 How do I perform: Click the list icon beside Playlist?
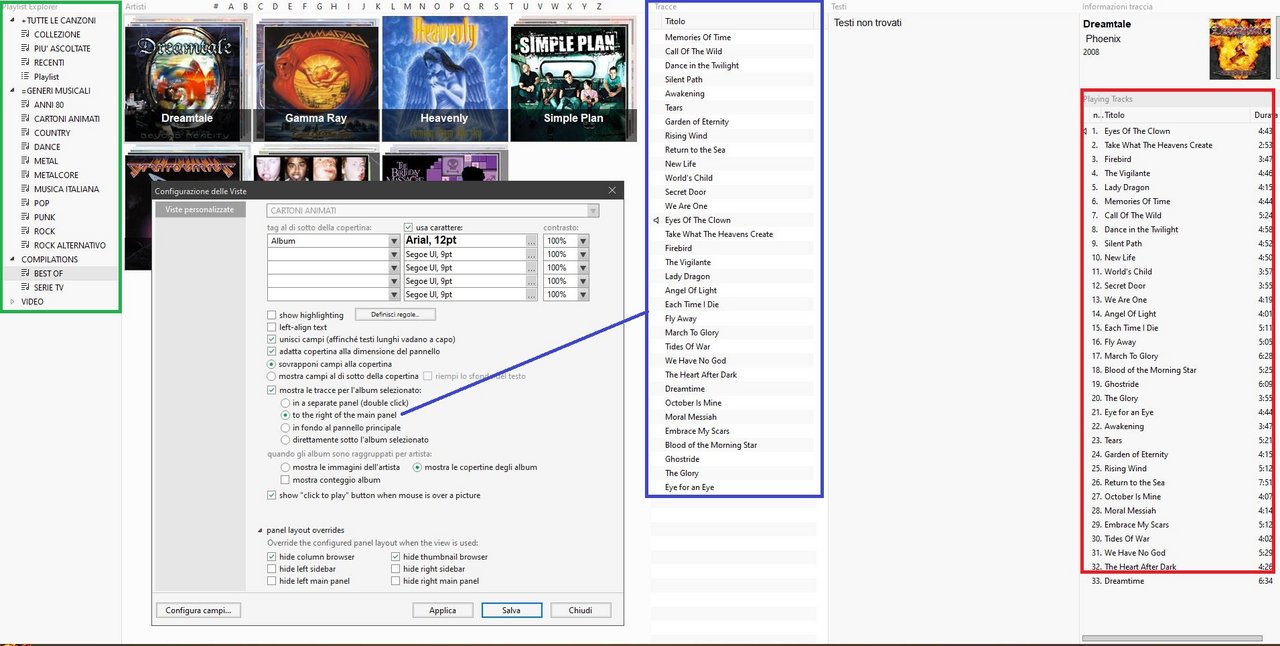click(25, 76)
